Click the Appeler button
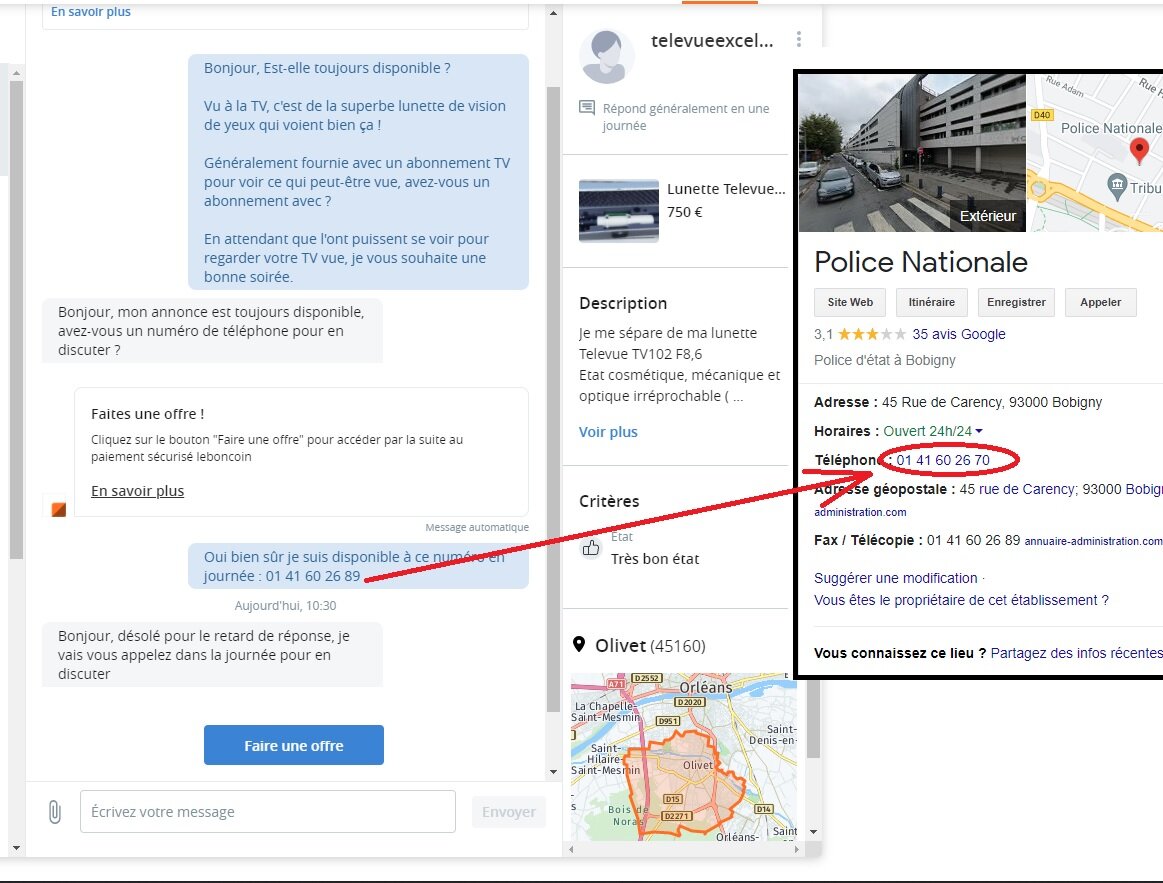1163x883 pixels. [x=1101, y=302]
